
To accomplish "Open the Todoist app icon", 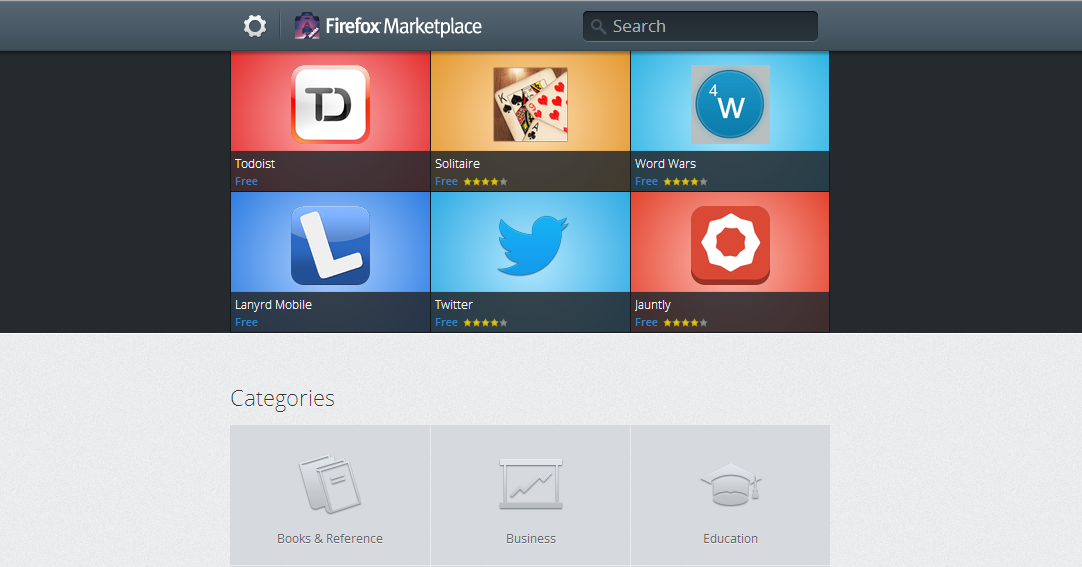I will pos(330,104).
